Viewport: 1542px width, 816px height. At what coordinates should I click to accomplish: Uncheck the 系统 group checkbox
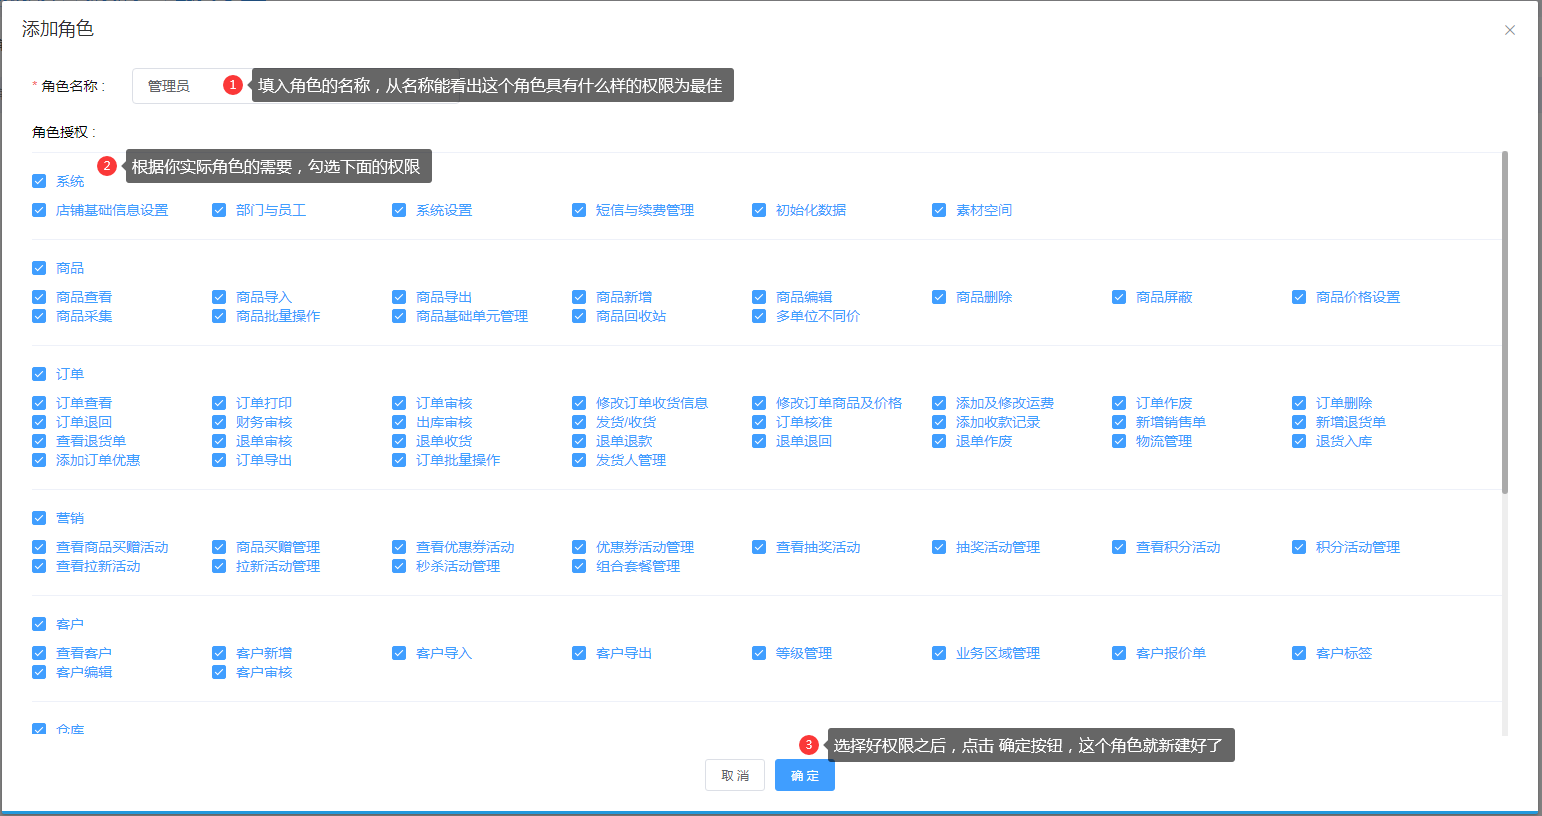pyautogui.click(x=39, y=181)
